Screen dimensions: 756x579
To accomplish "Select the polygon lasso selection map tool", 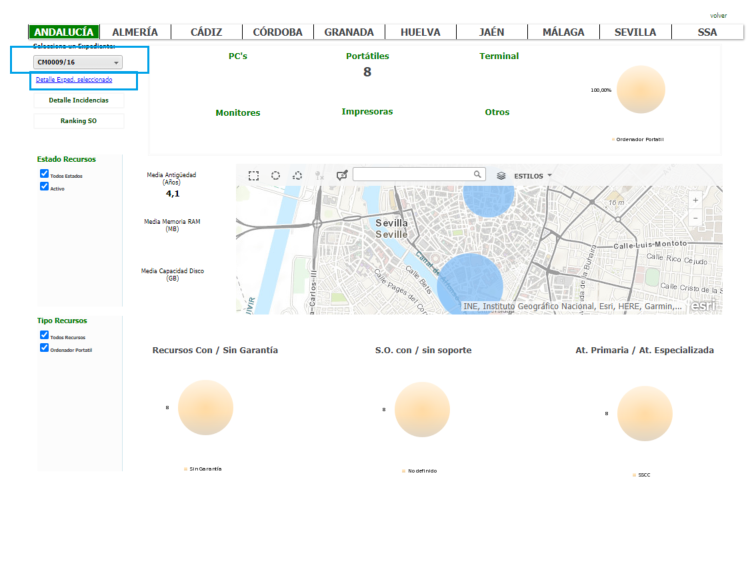I will point(297,175).
